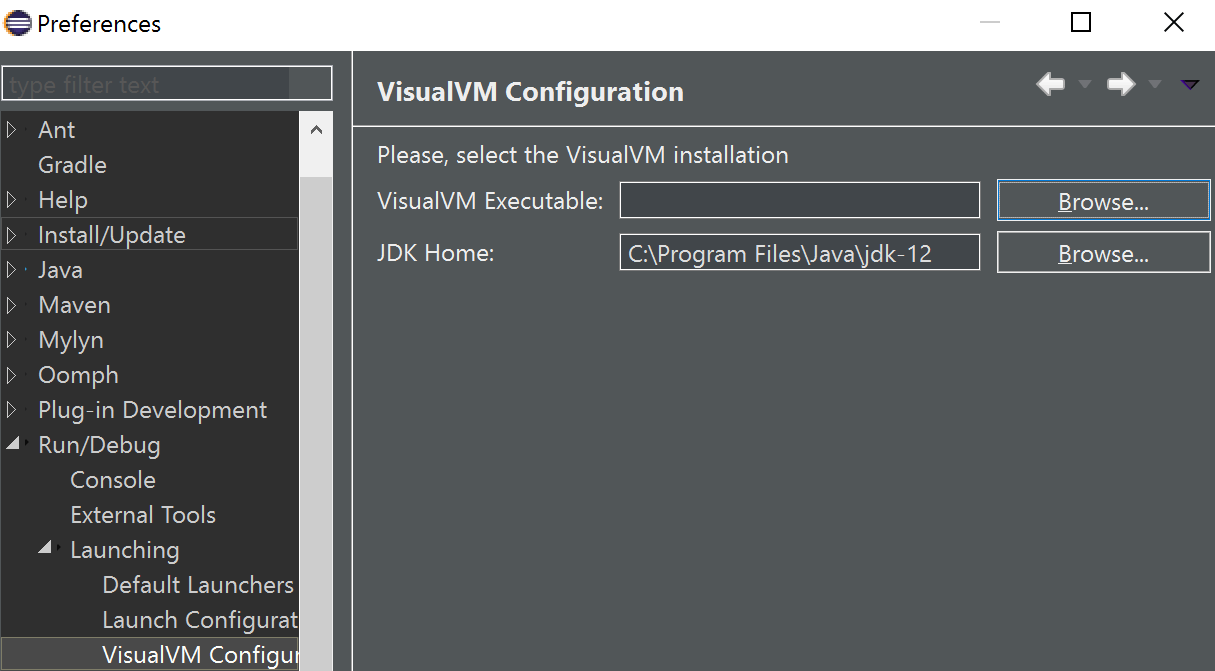Collapse the Run/Debug tree node
1215x671 pixels.
12,444
